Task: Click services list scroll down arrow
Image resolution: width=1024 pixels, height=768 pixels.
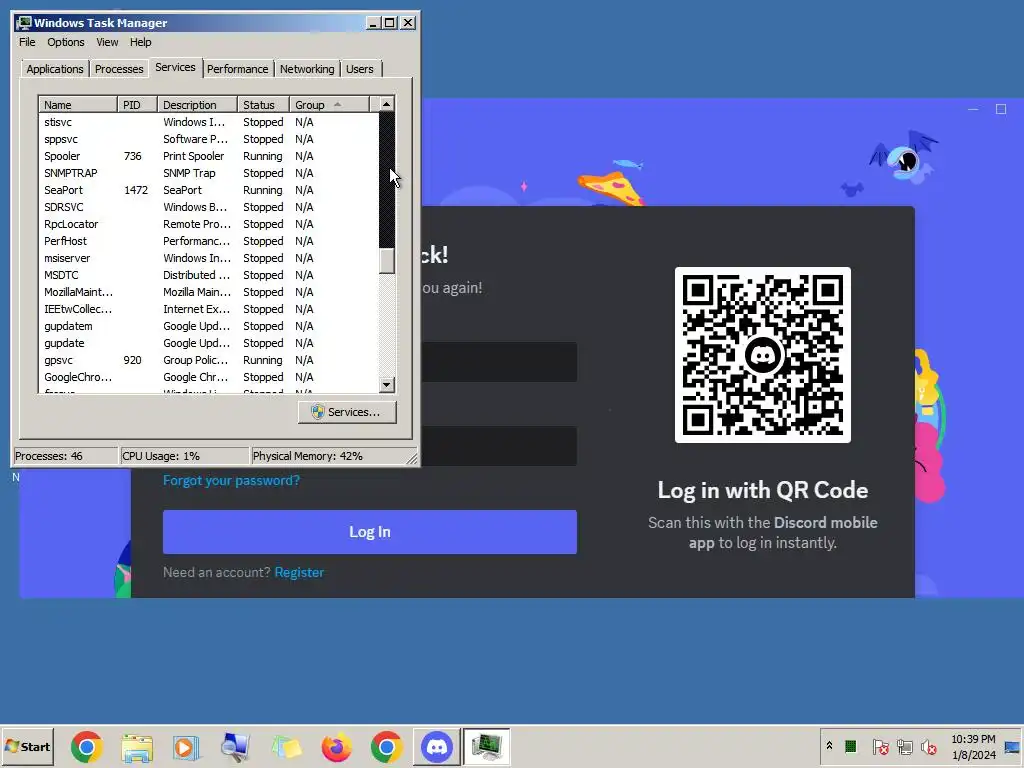Action: (x=387, y=385)
